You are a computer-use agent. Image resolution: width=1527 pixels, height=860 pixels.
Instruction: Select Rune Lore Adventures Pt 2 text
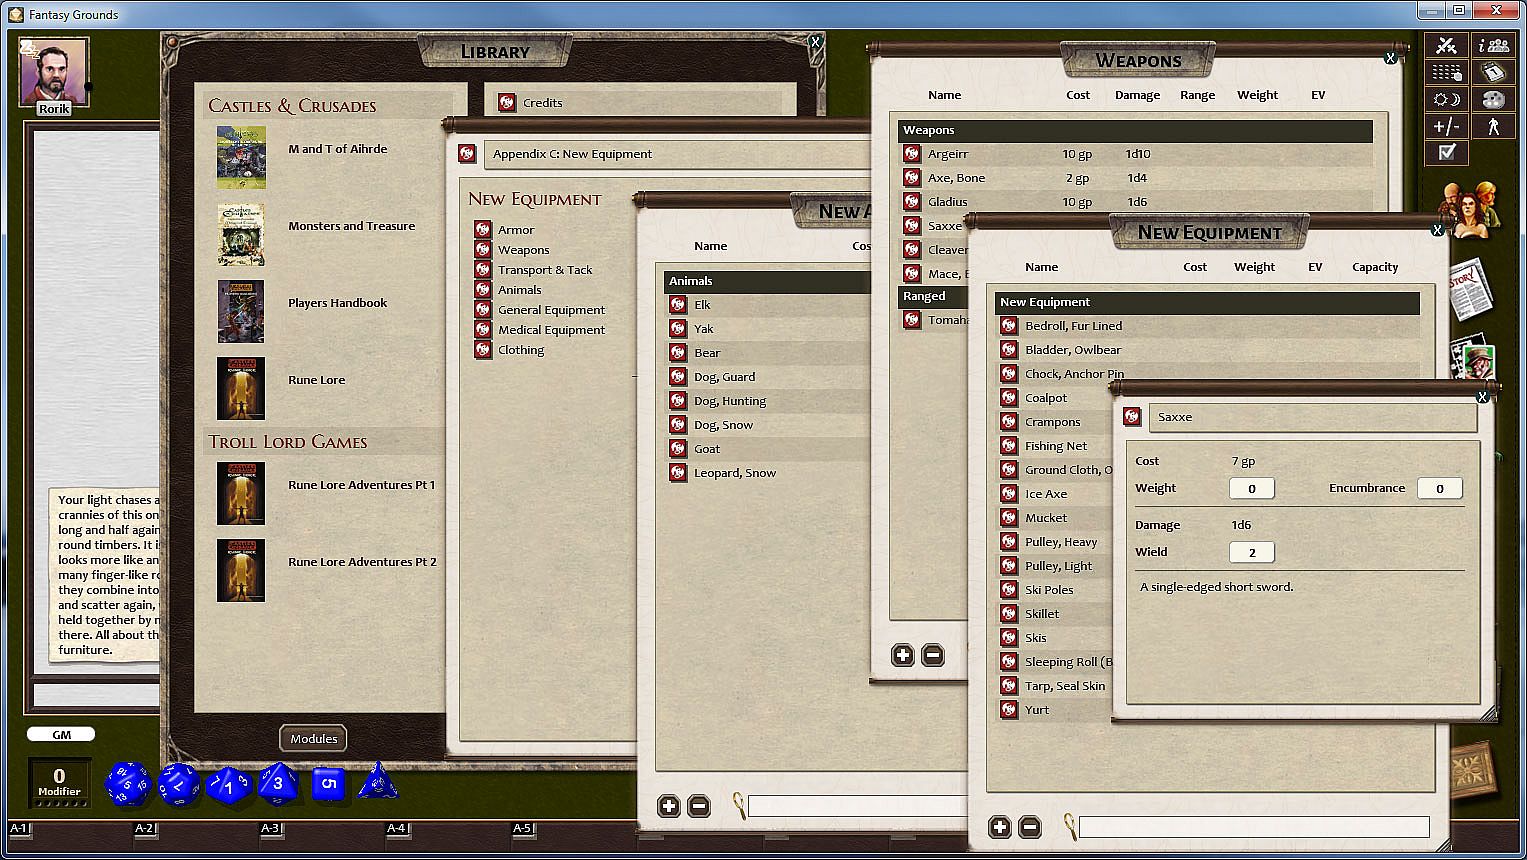point(362,561)
